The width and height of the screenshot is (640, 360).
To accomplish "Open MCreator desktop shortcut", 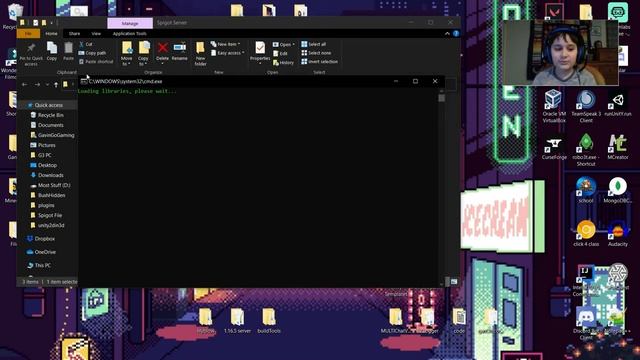I will tap(618, 147).
